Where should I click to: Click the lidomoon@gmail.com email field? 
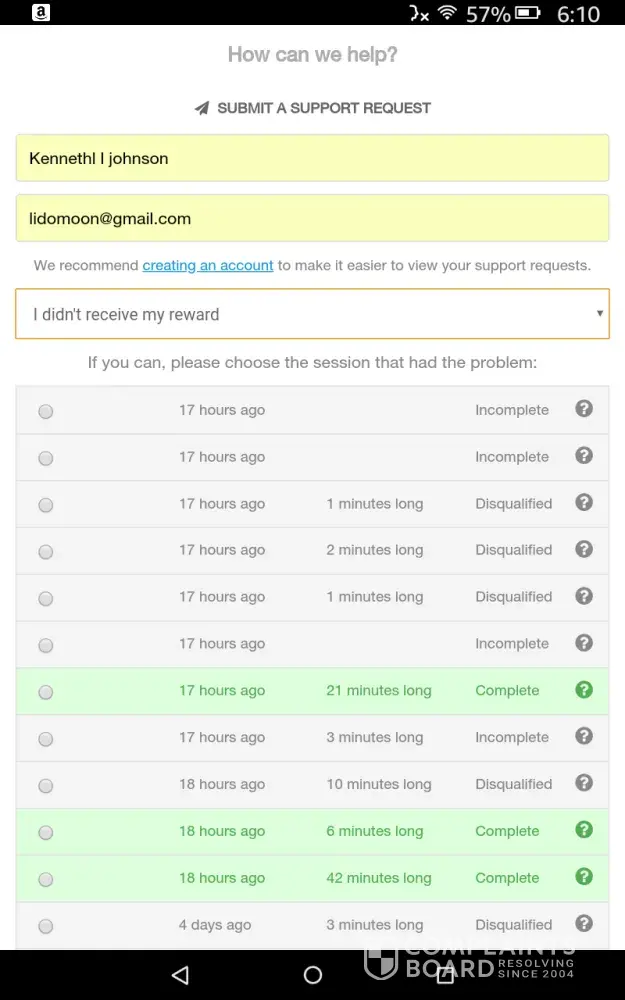click(x=312, y=218)
